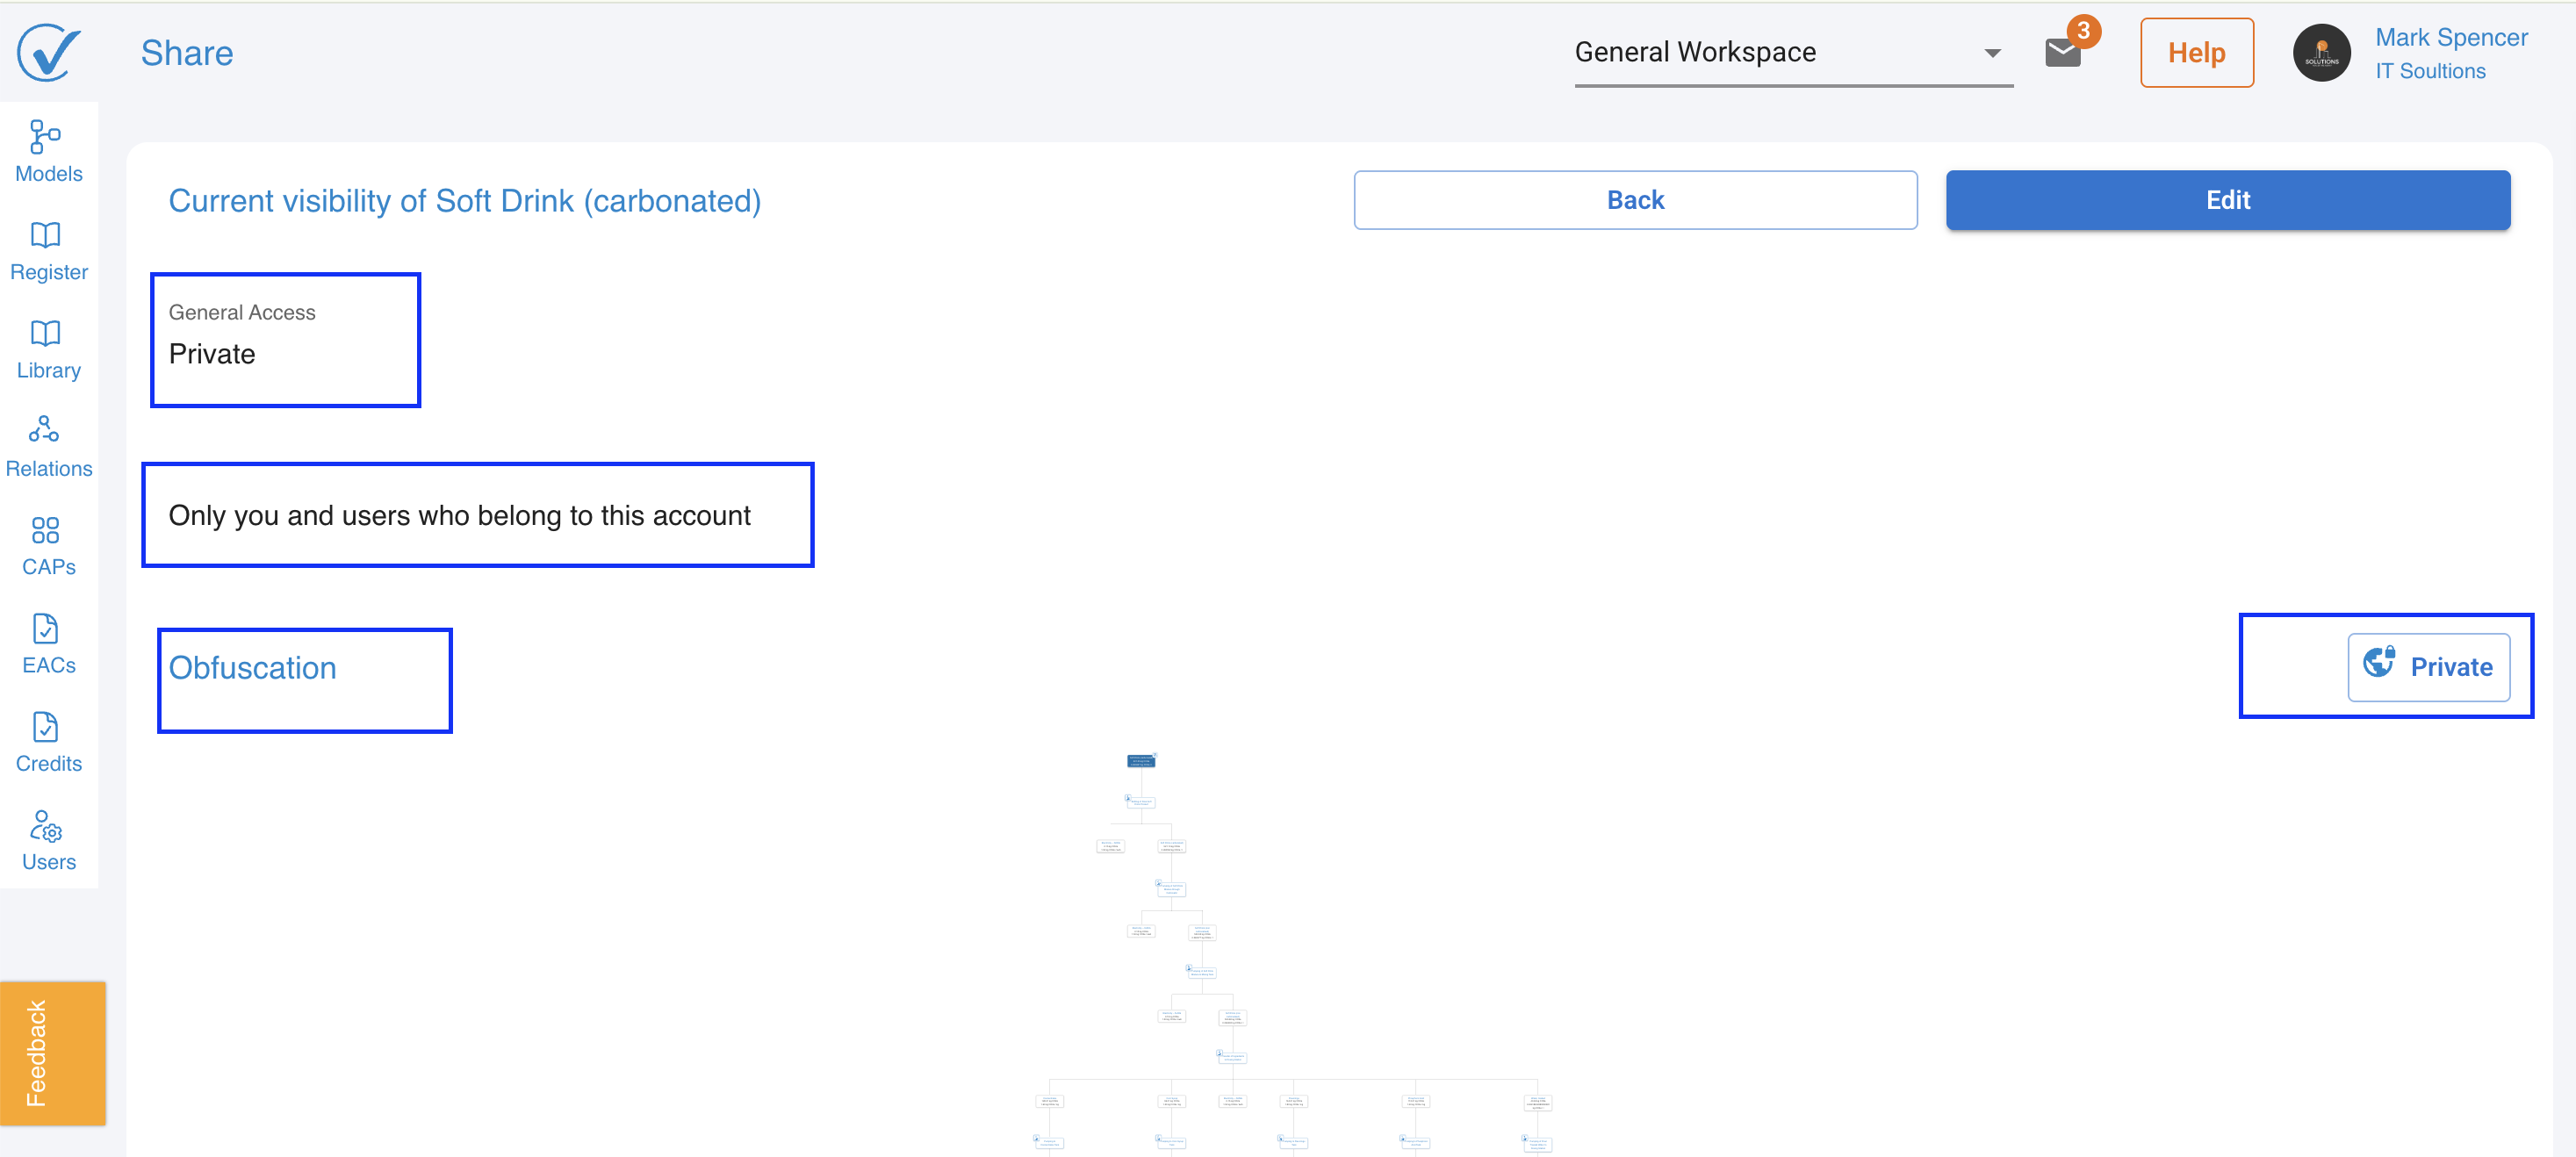Open the CAPs grid icon
The height and width of the screenshot is (1157, 2576).
click(x=45, y=530)
